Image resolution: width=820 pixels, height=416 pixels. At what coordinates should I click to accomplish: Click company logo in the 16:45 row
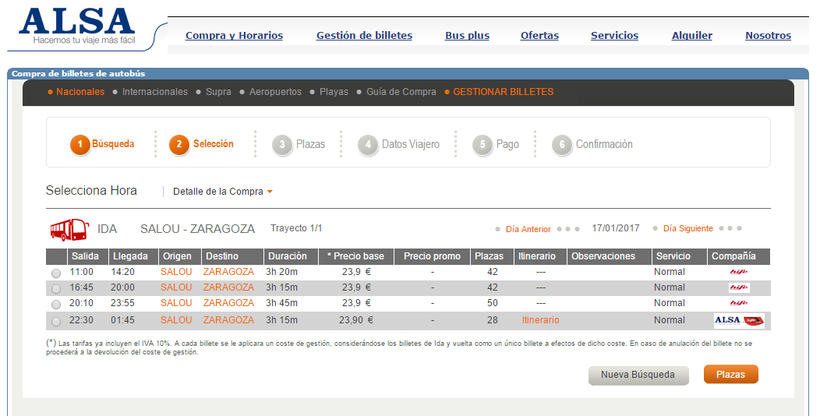(739, 288)
